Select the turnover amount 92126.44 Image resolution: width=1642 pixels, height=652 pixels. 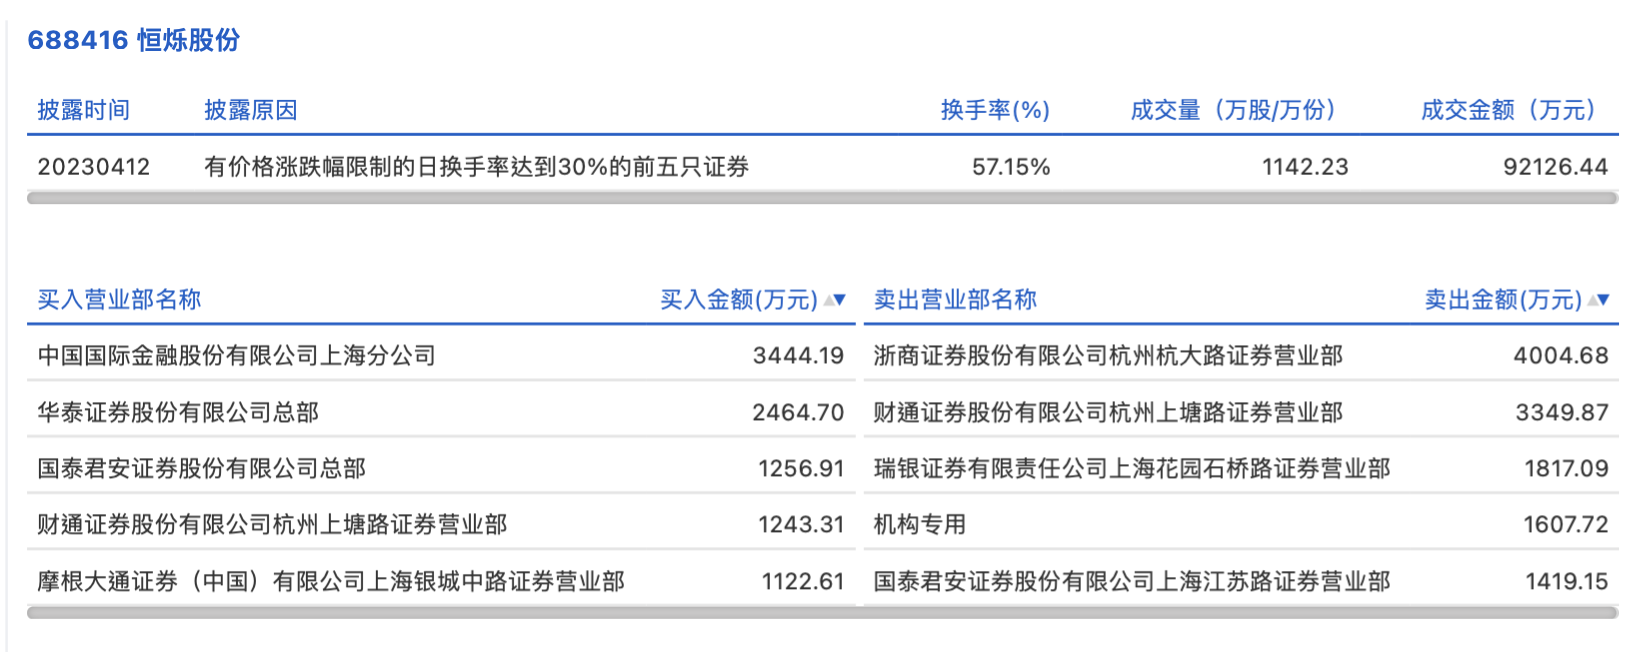pyautogui.click(x=1556, y=167)
